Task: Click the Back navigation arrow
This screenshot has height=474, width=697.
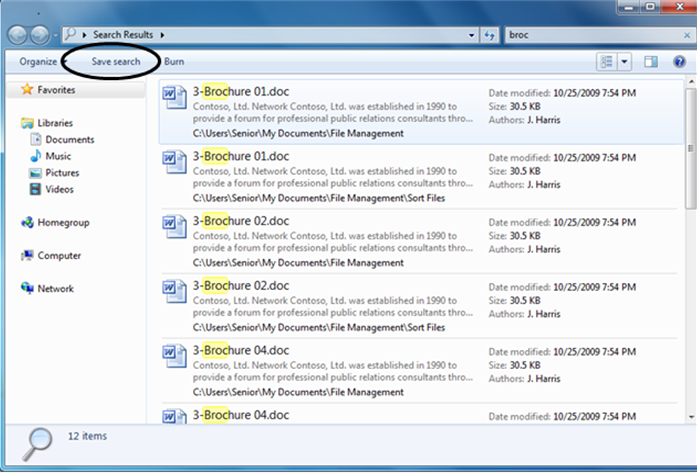Action: point(17,35)
